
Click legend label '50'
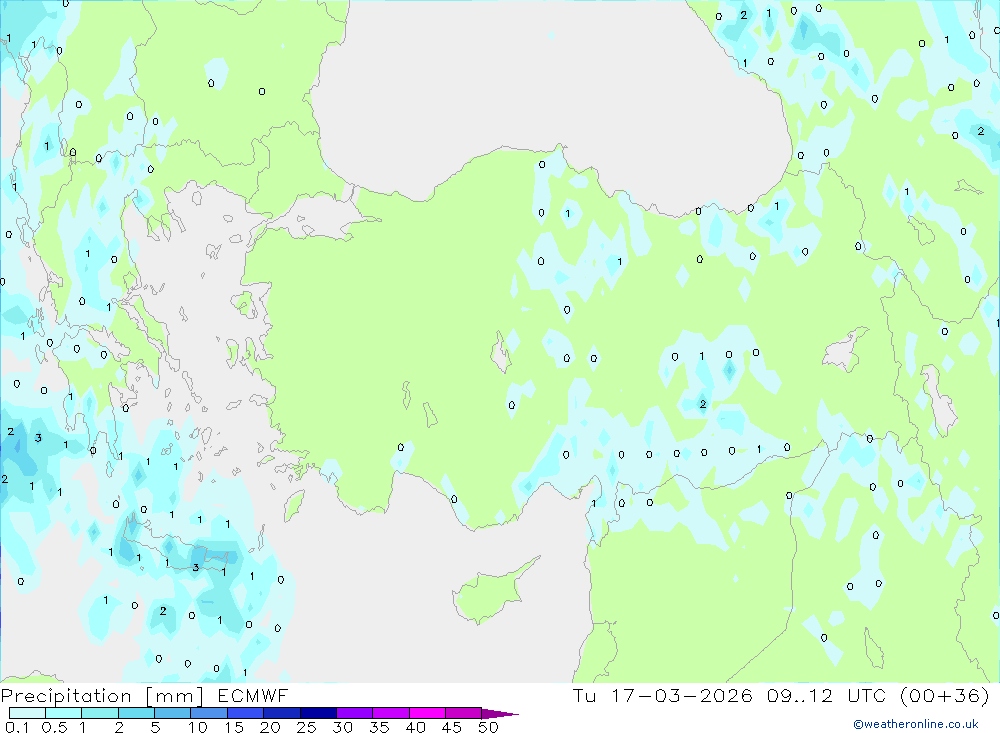[x=488, y=727]
